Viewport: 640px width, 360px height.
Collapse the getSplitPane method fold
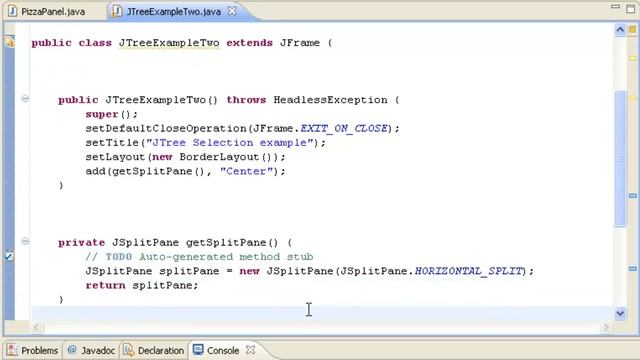click(x=25, y=242)
